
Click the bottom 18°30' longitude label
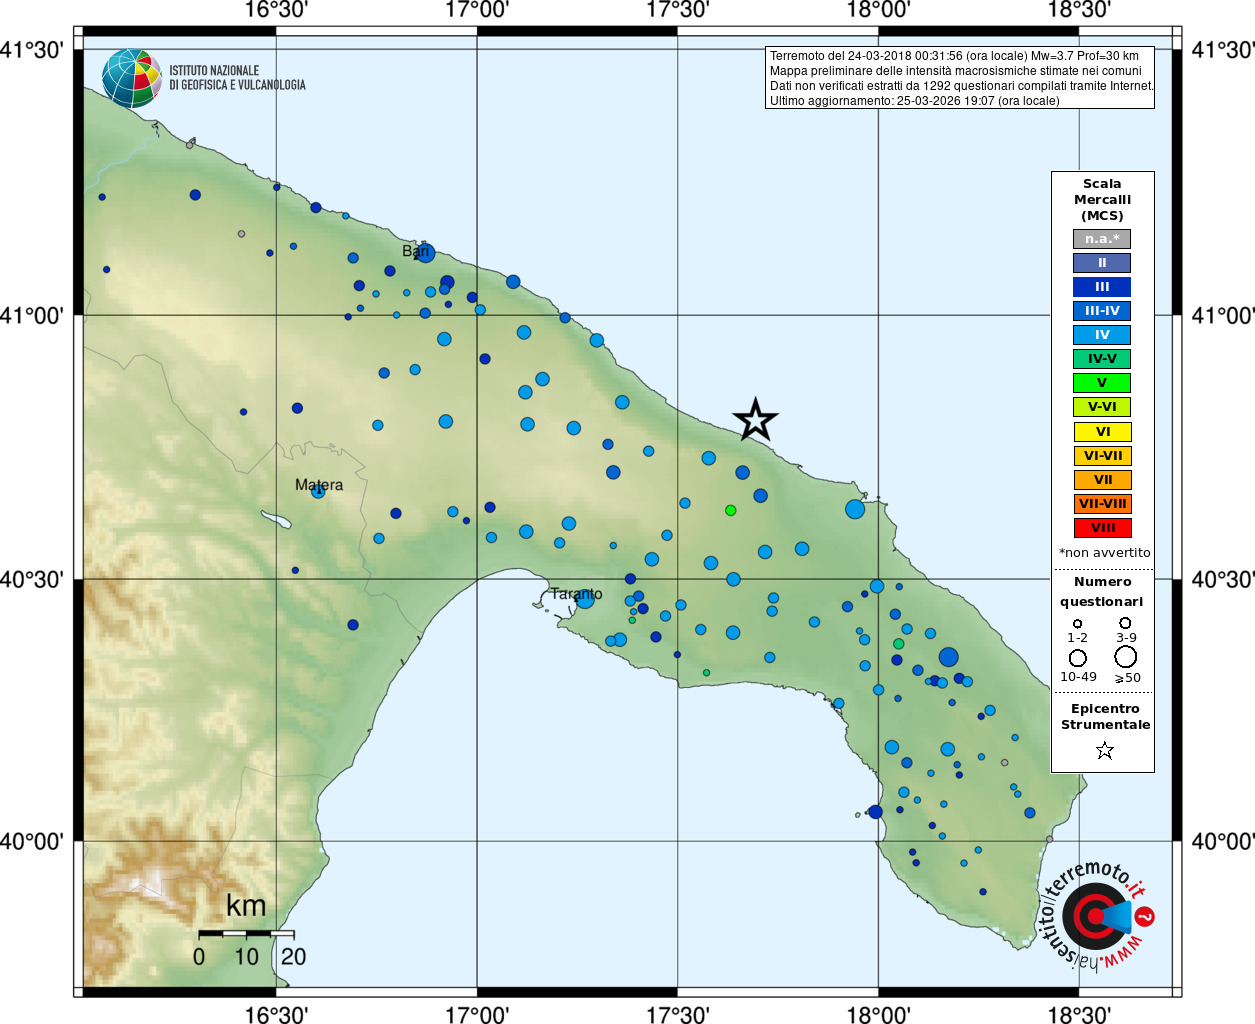(x=1079, y=1014)
